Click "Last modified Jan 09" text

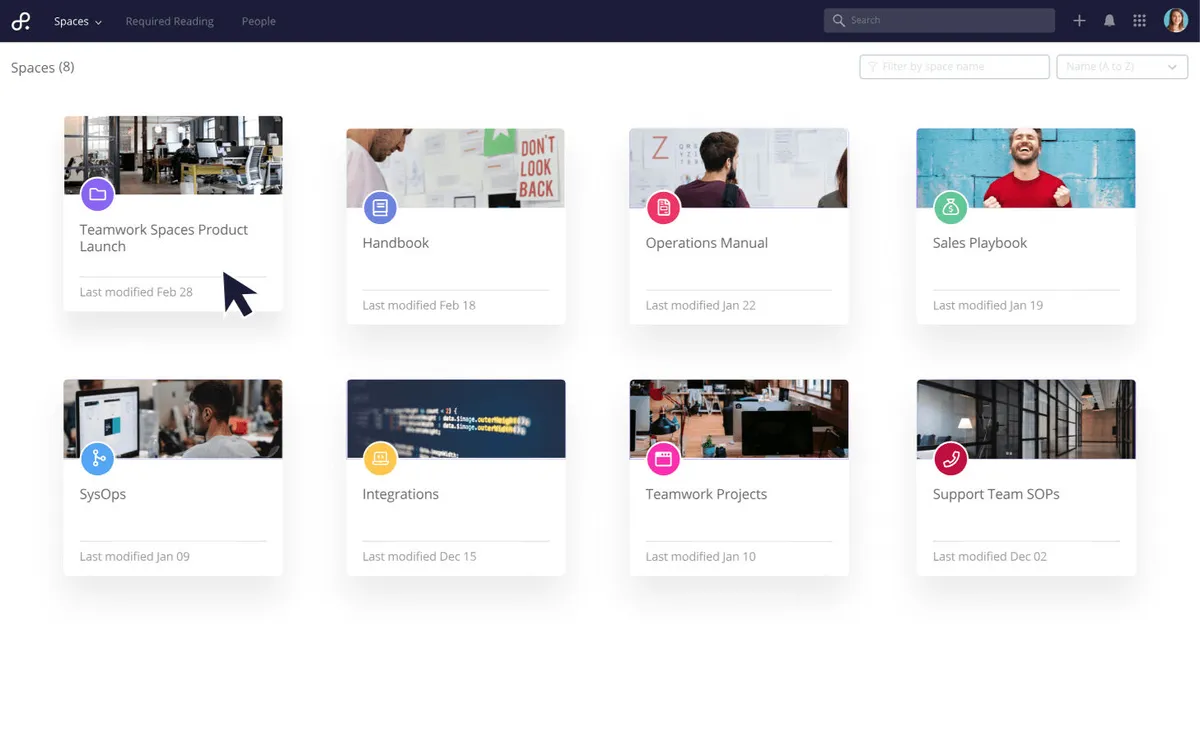[135, 556]
